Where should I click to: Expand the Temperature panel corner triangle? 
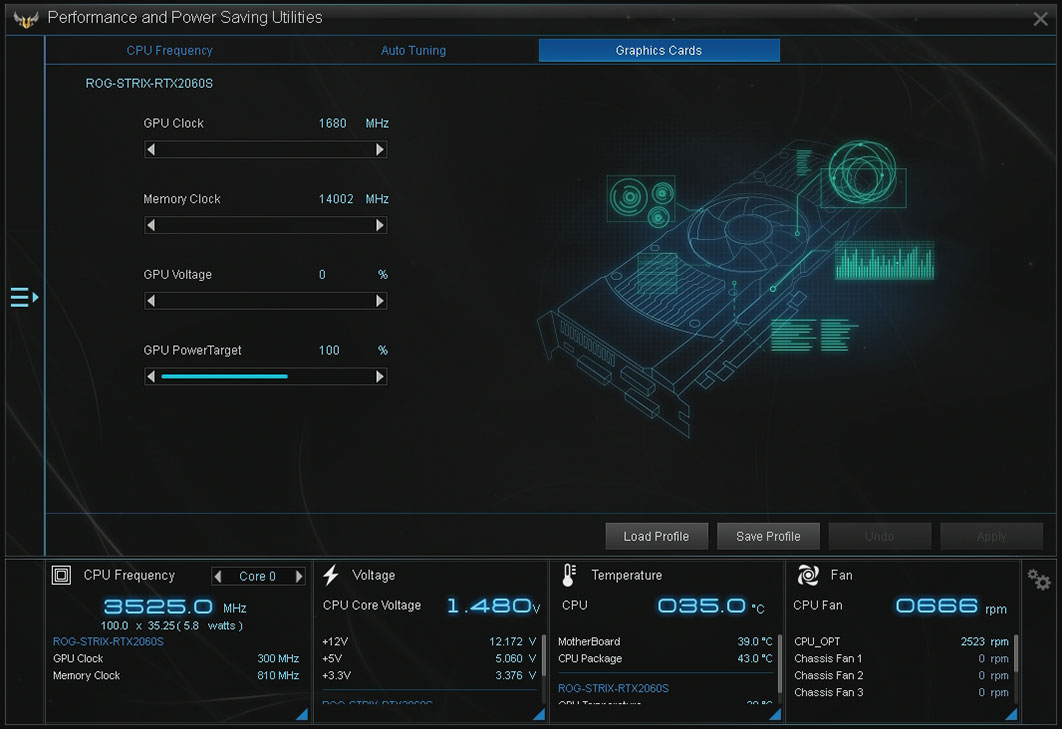pos(776,713)
